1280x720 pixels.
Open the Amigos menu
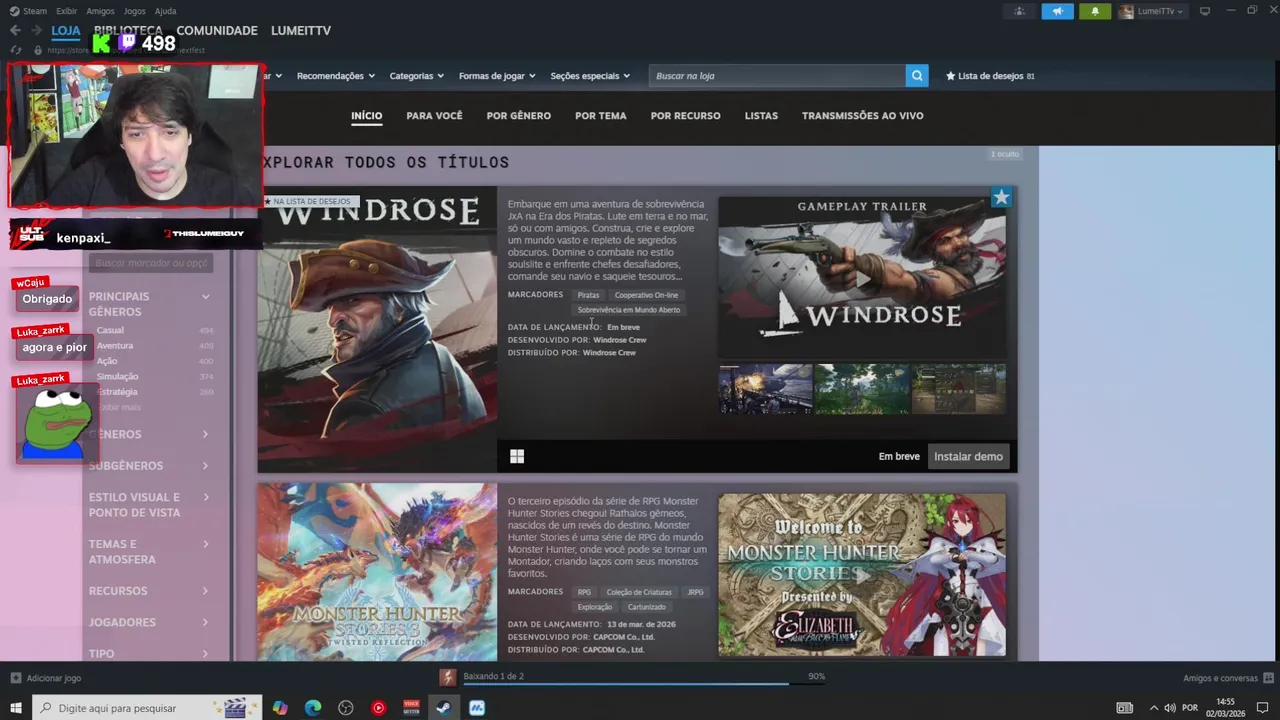100,11
